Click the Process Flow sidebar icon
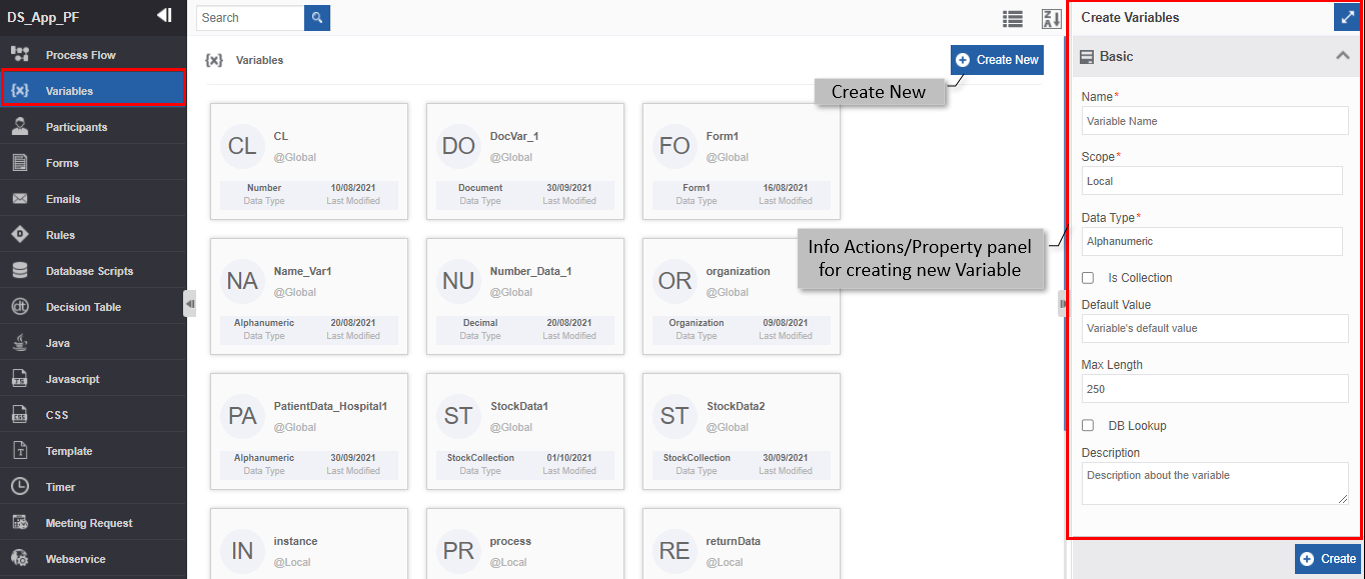 click(20, 55)
